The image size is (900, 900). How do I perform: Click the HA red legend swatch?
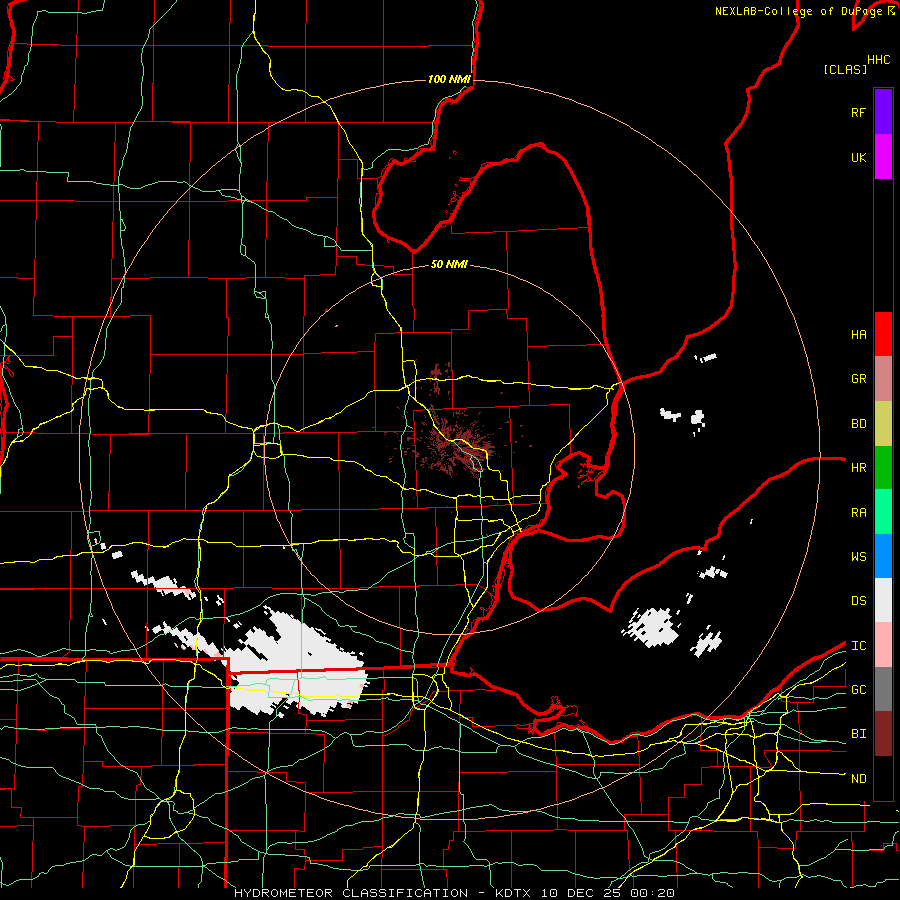pos(883,334)
